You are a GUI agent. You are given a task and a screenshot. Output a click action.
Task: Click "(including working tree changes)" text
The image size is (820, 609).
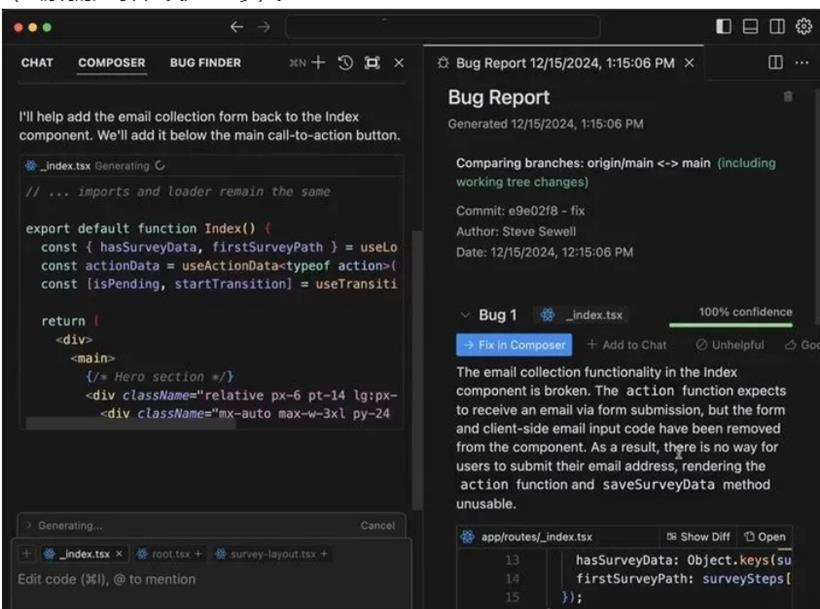pyautogui.click(x=616, y=173)
